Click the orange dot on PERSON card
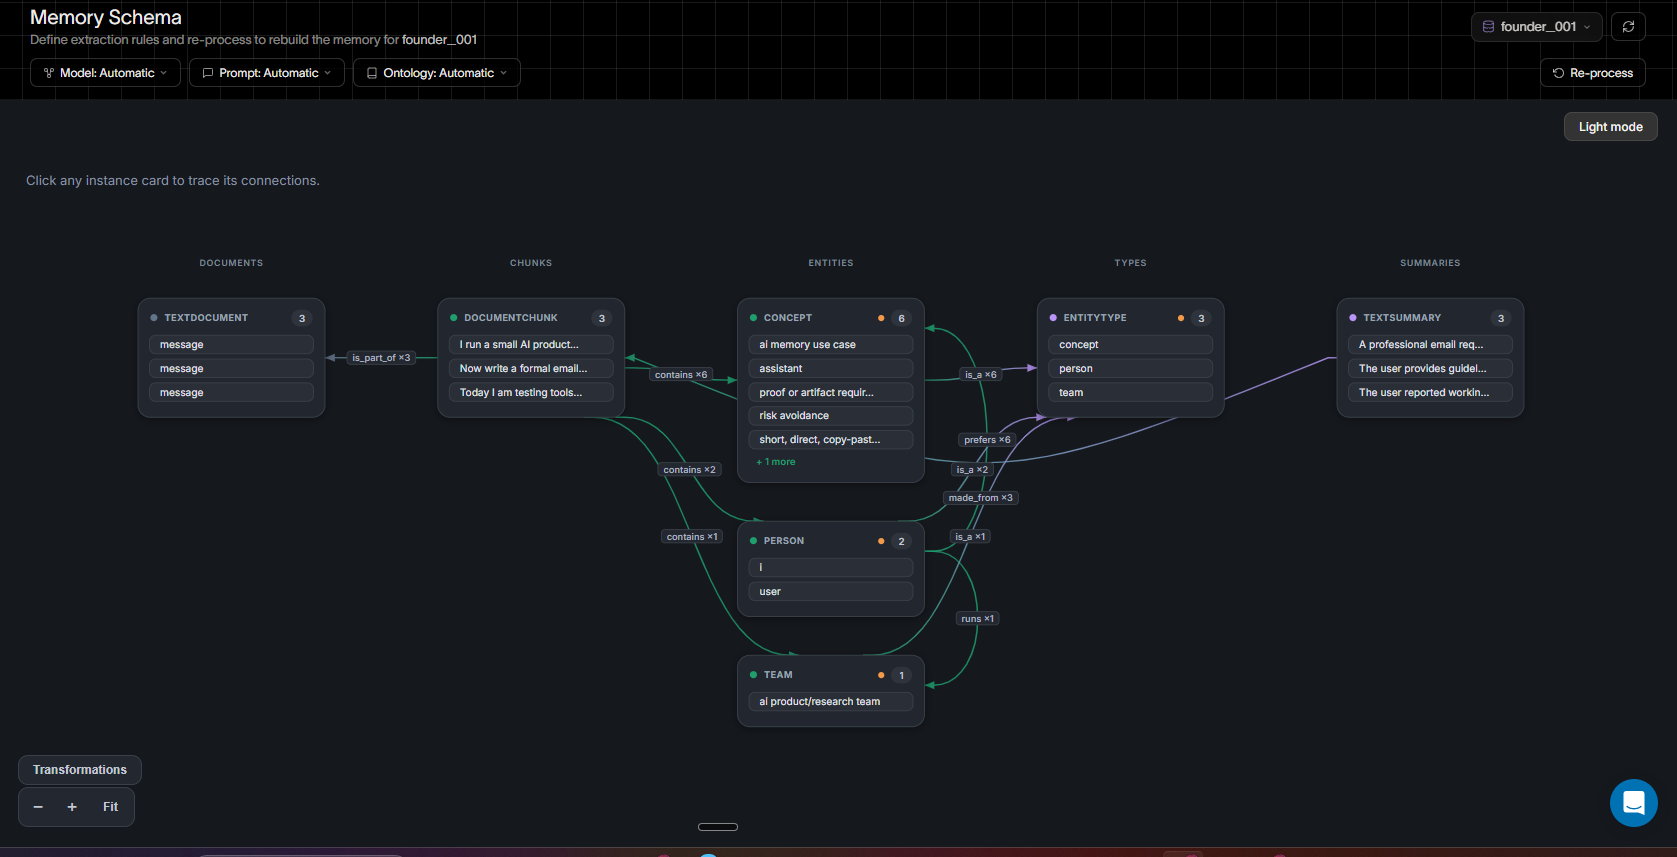Image resolution: width=1677 pixels, height=857 pixels. click(881, 541)
